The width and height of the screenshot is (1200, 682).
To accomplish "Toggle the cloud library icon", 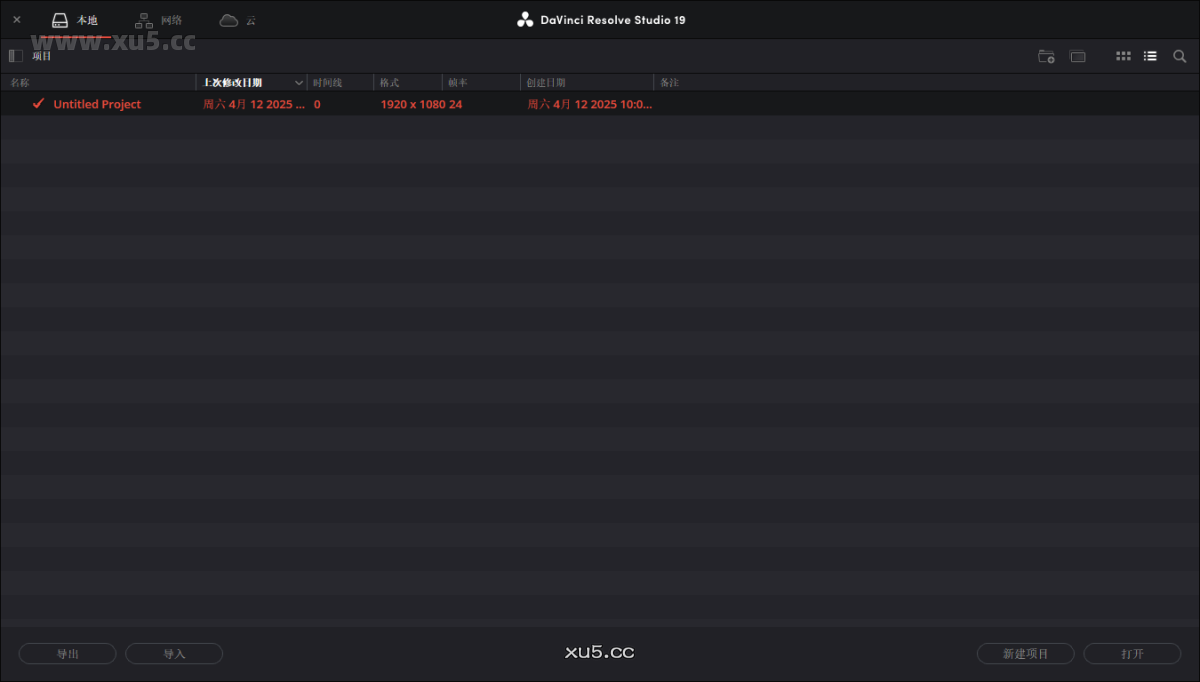I will (231, 18).
